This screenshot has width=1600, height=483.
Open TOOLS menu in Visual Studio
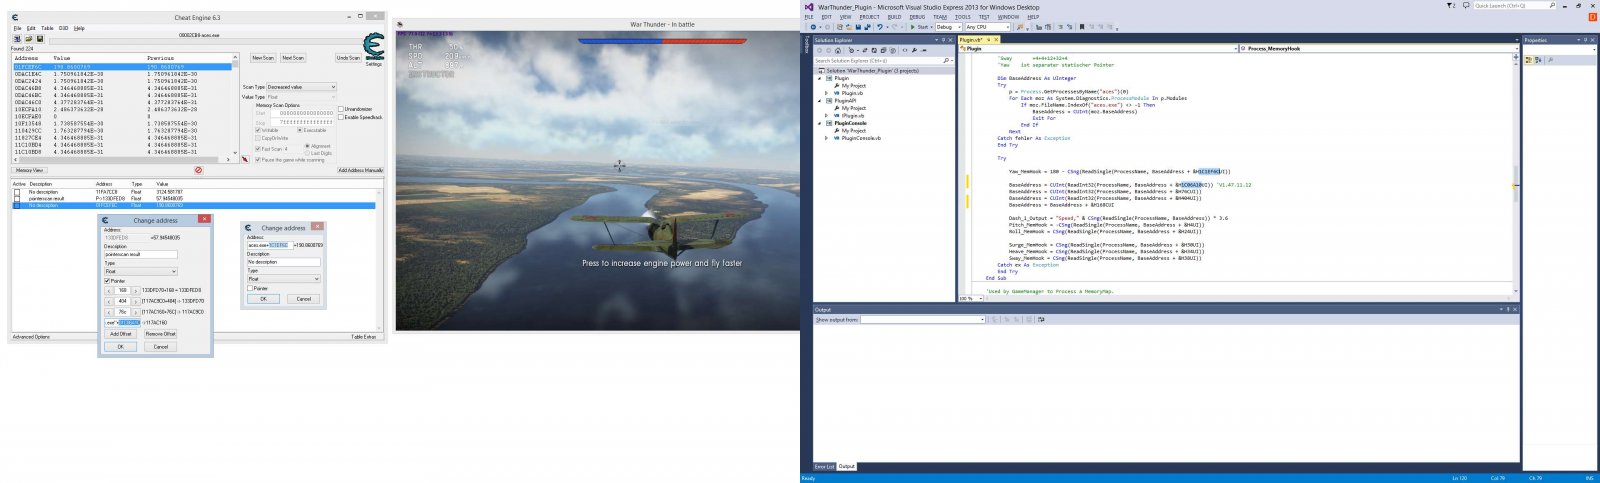[962, 17]
